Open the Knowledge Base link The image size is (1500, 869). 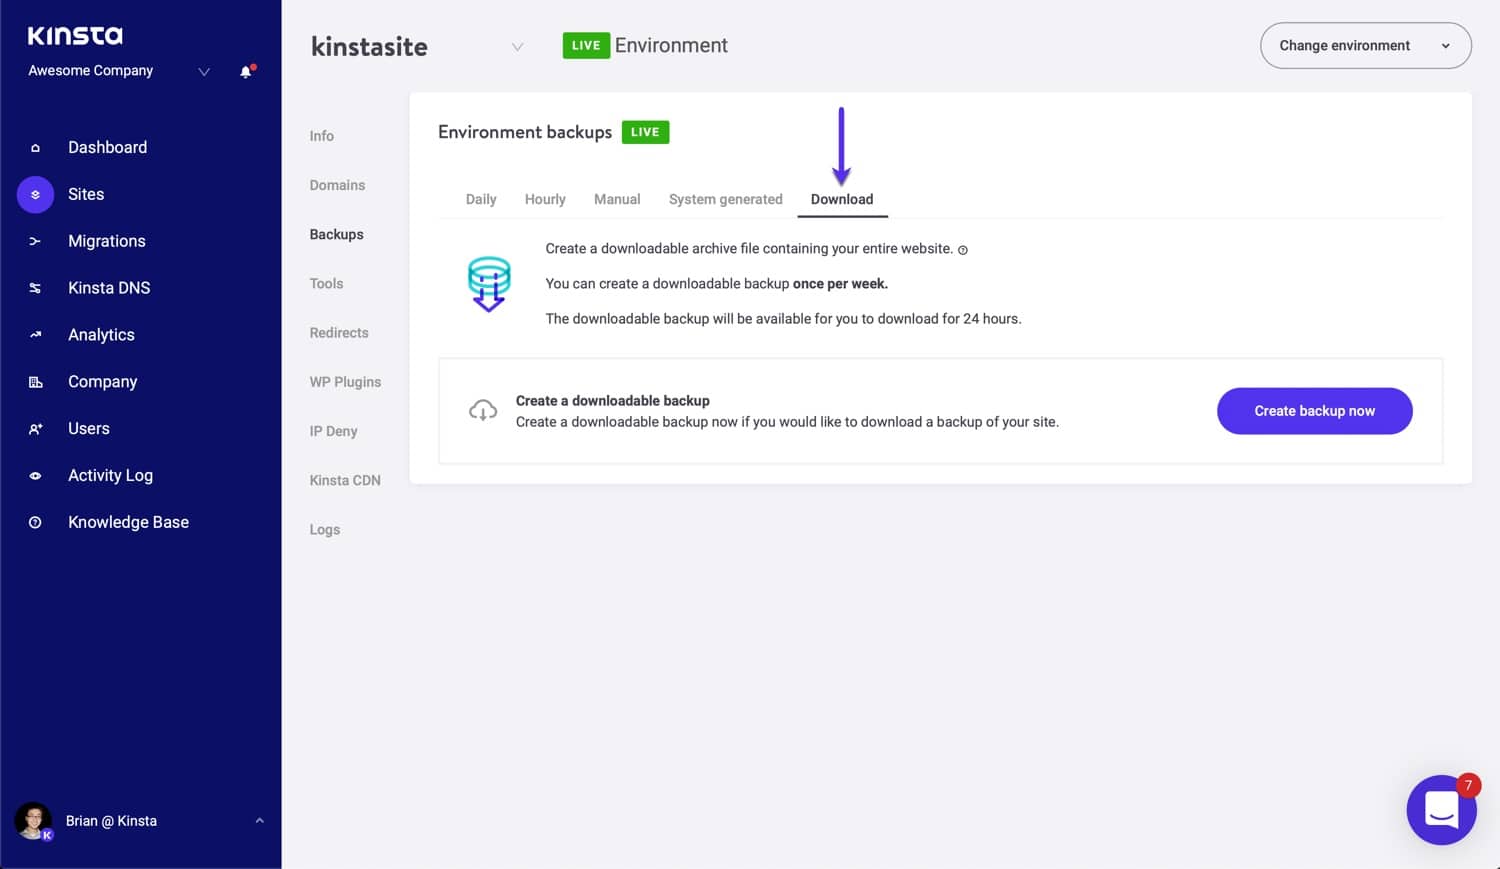[128, 522]
